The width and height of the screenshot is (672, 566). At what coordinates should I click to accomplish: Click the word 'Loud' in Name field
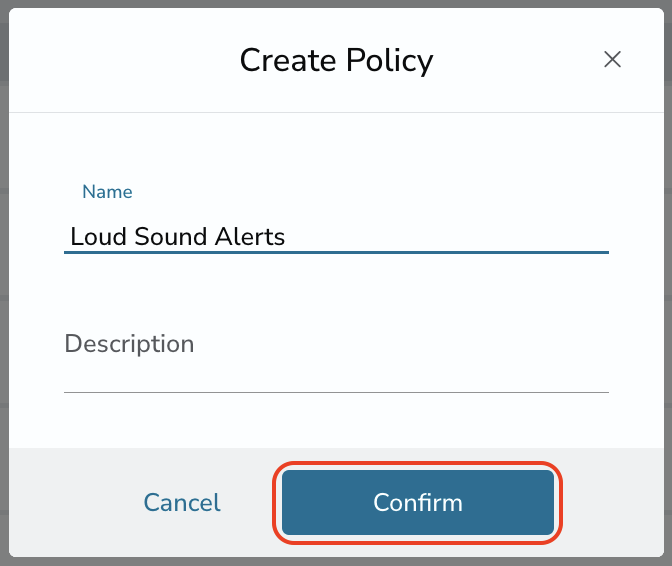click(x=98, y=237)
